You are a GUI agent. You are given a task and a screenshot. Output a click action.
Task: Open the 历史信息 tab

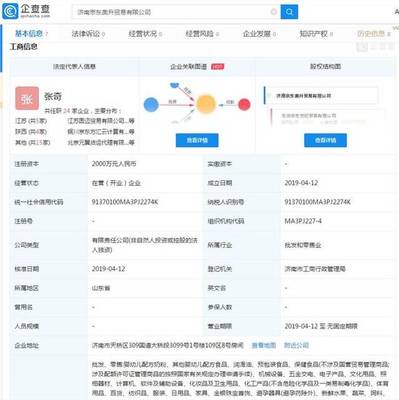(x=373, y=34)
